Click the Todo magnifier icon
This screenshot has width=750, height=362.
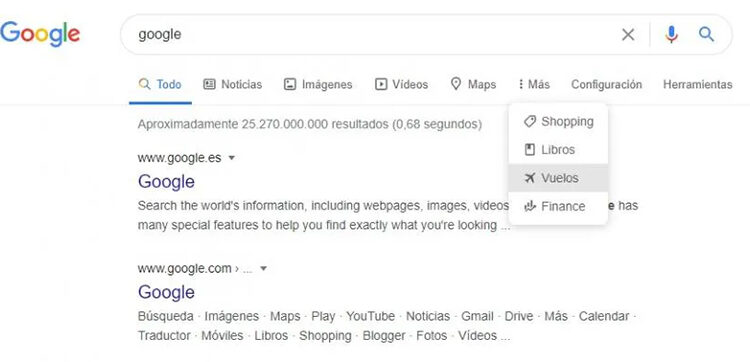pyautogui.click(x=144, y=85)
